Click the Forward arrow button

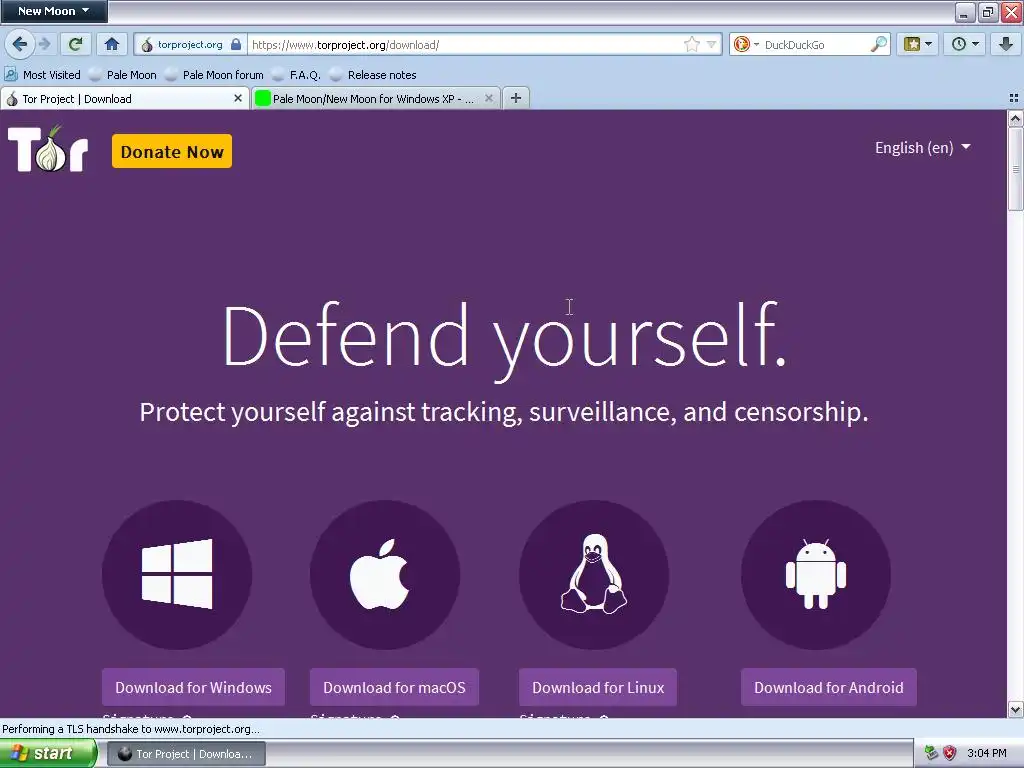click(44, 44)
